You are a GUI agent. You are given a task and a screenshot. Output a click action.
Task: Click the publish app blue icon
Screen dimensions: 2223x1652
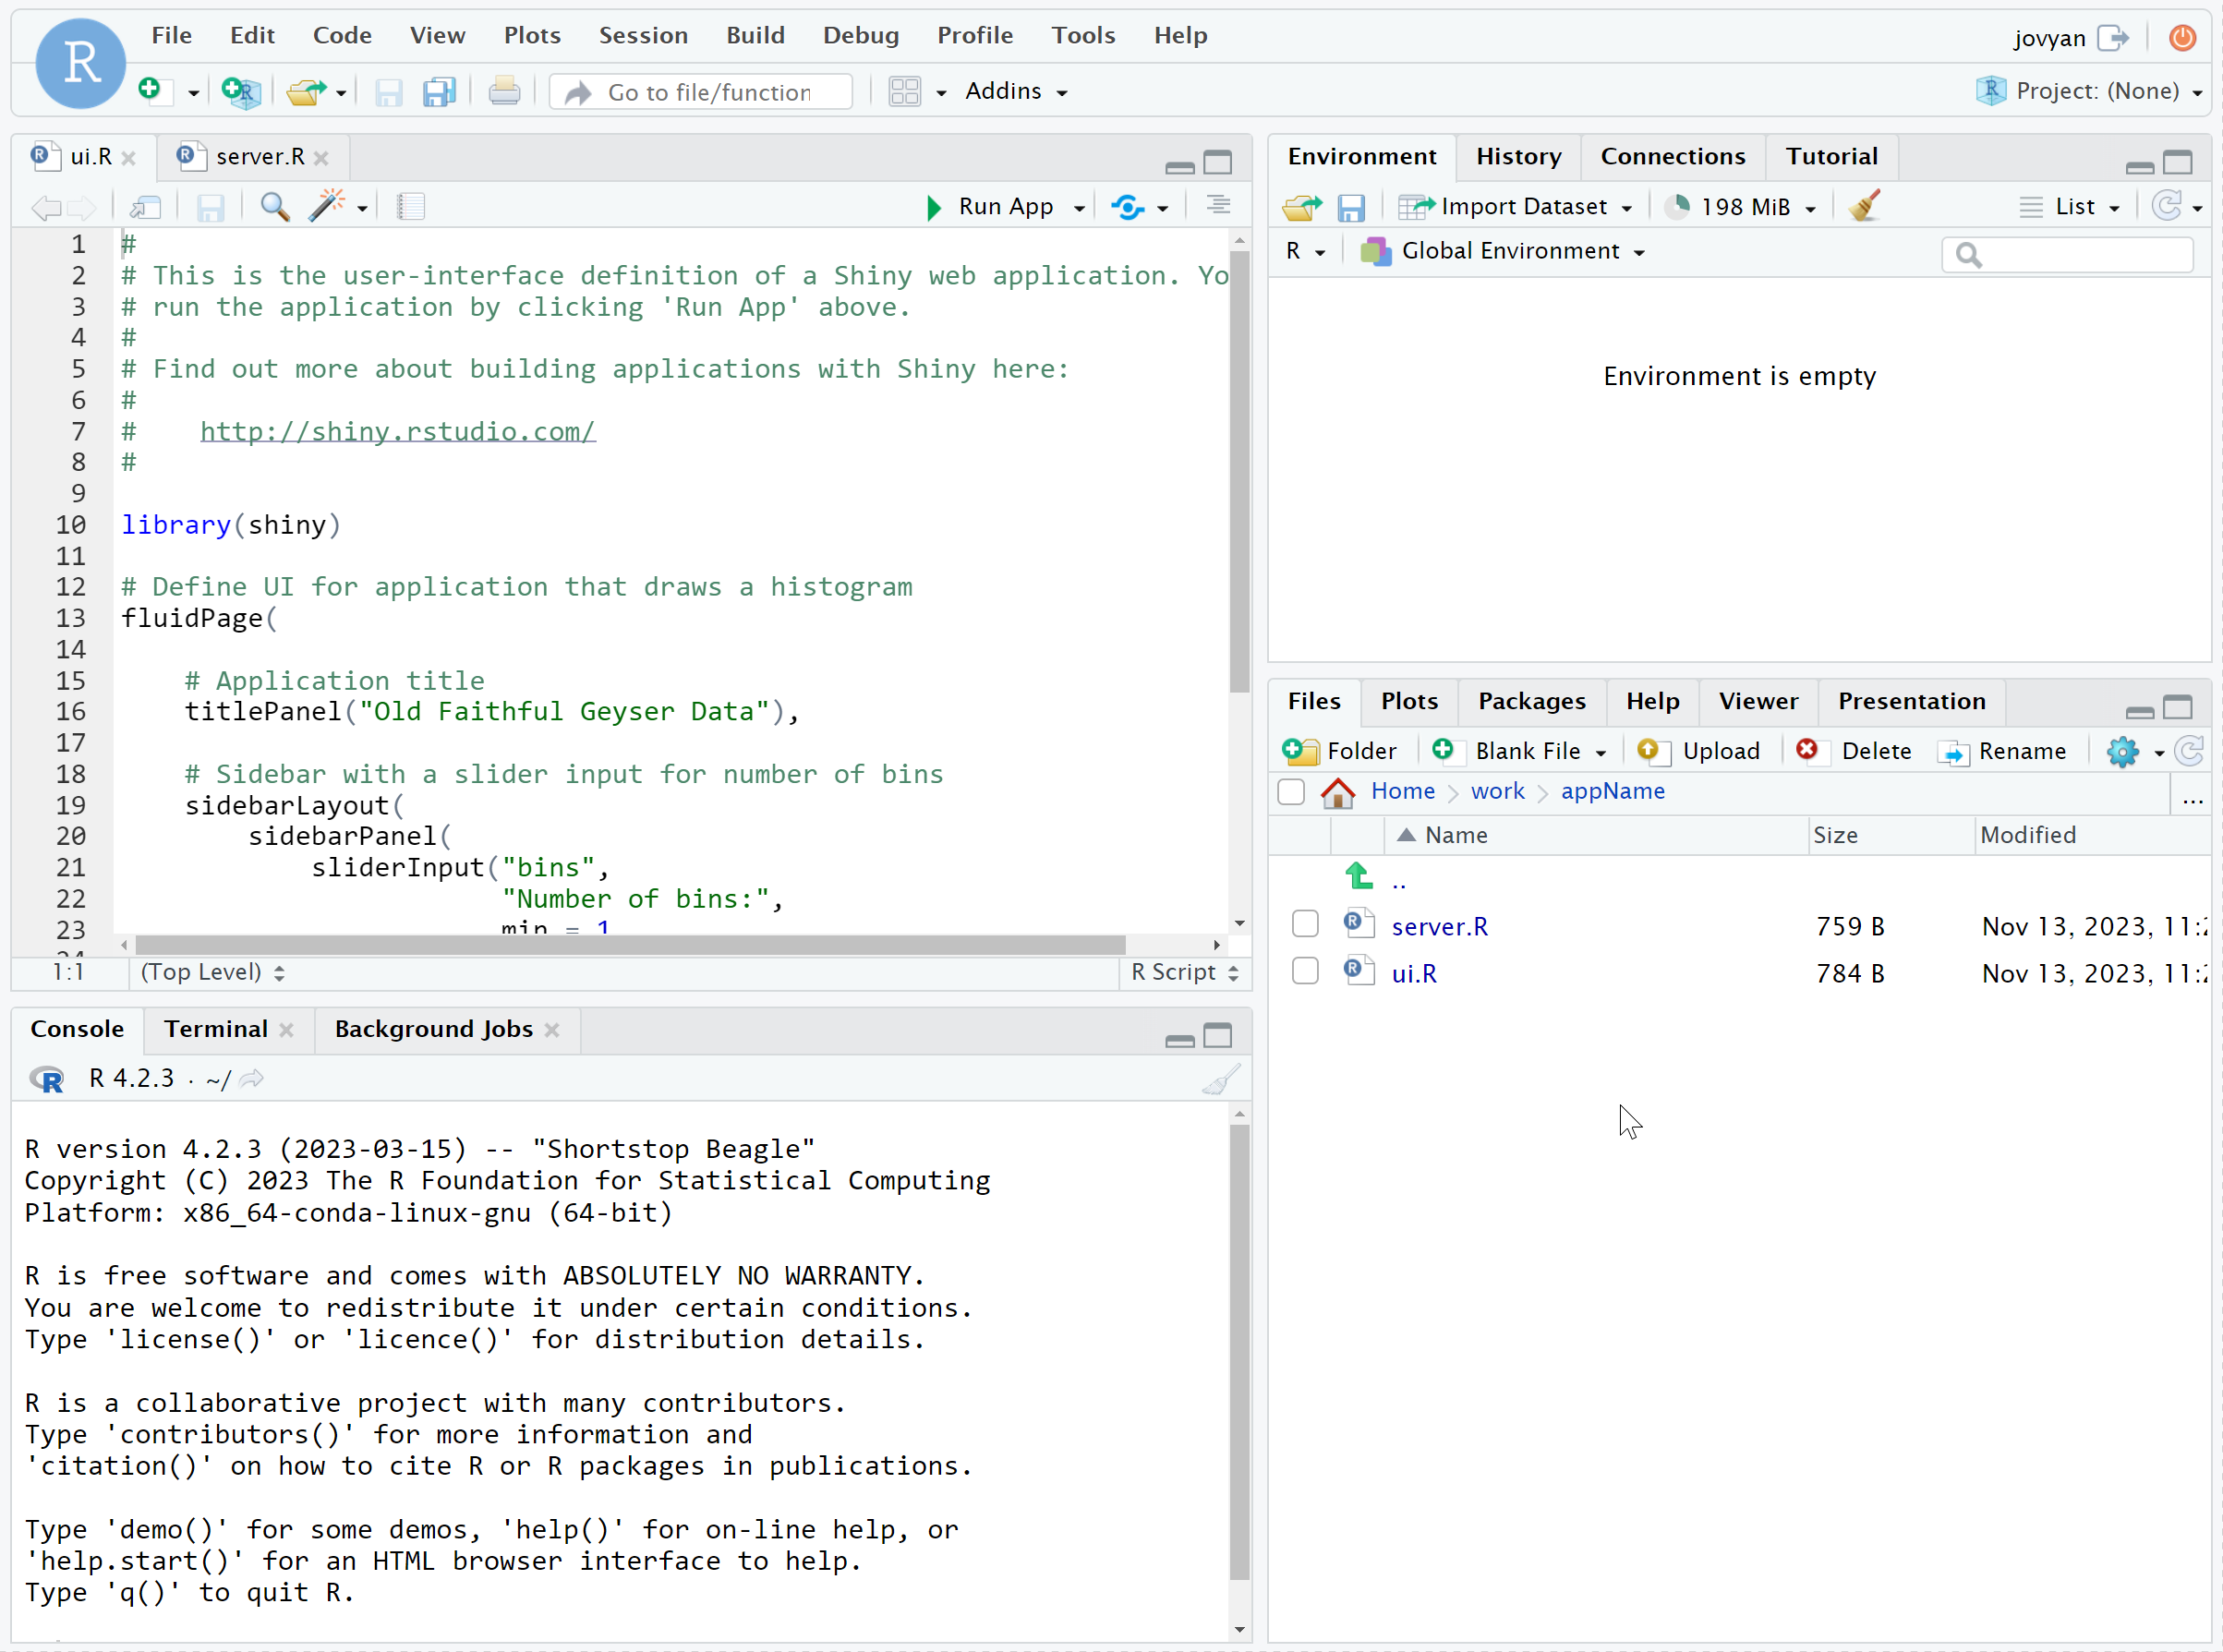(1128, 206)
